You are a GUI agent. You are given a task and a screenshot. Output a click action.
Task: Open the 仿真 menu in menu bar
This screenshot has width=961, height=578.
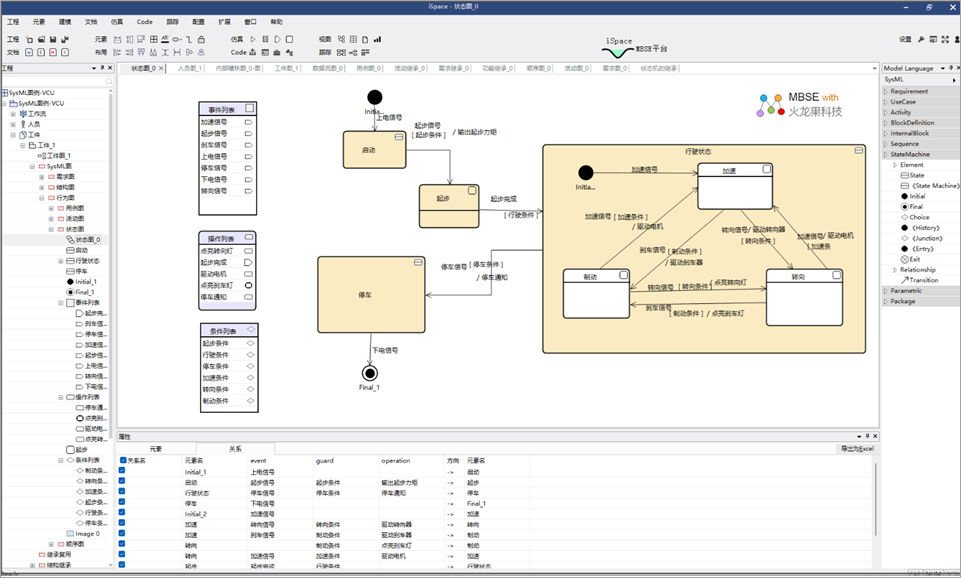[117, 21]
